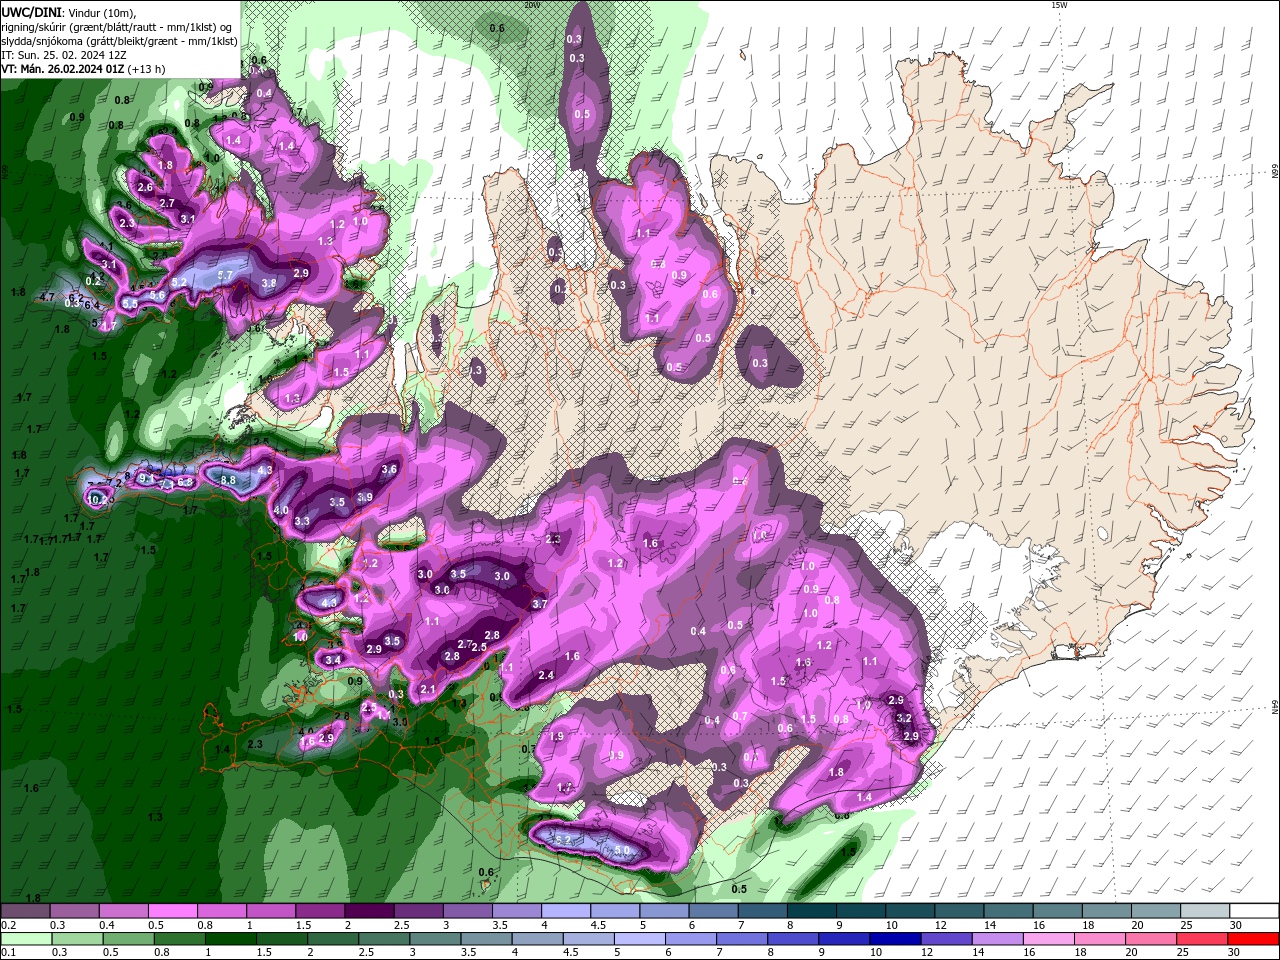Screen dimensions: 1280x960
Task: Select the pale mint first rain legend swatch
Action: (x=26, y=939)
